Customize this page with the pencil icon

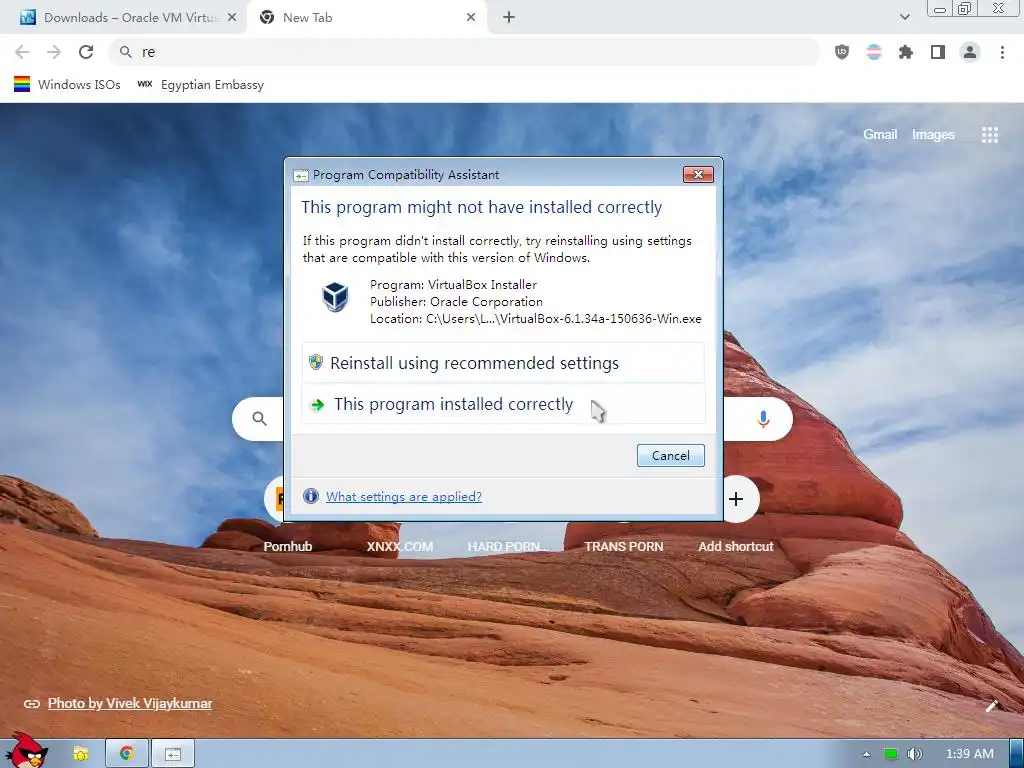point(992,705)
